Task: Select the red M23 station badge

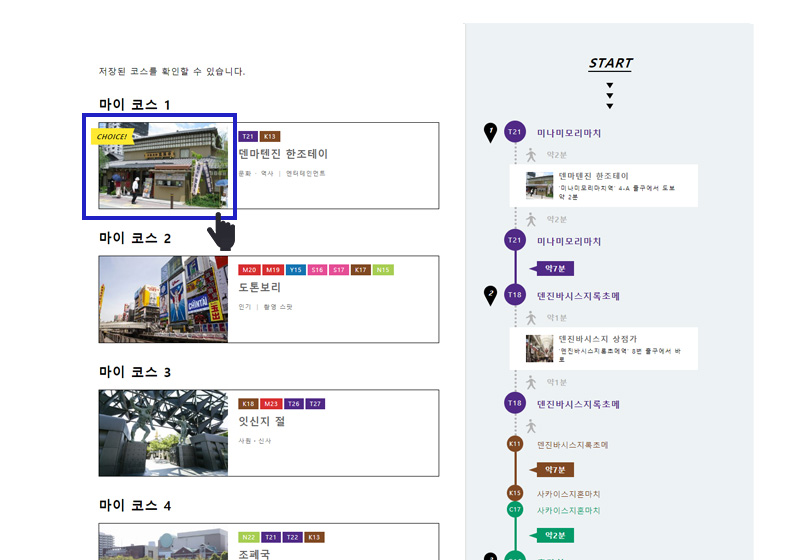Action: pyautogui.click(x=271, y=404)
